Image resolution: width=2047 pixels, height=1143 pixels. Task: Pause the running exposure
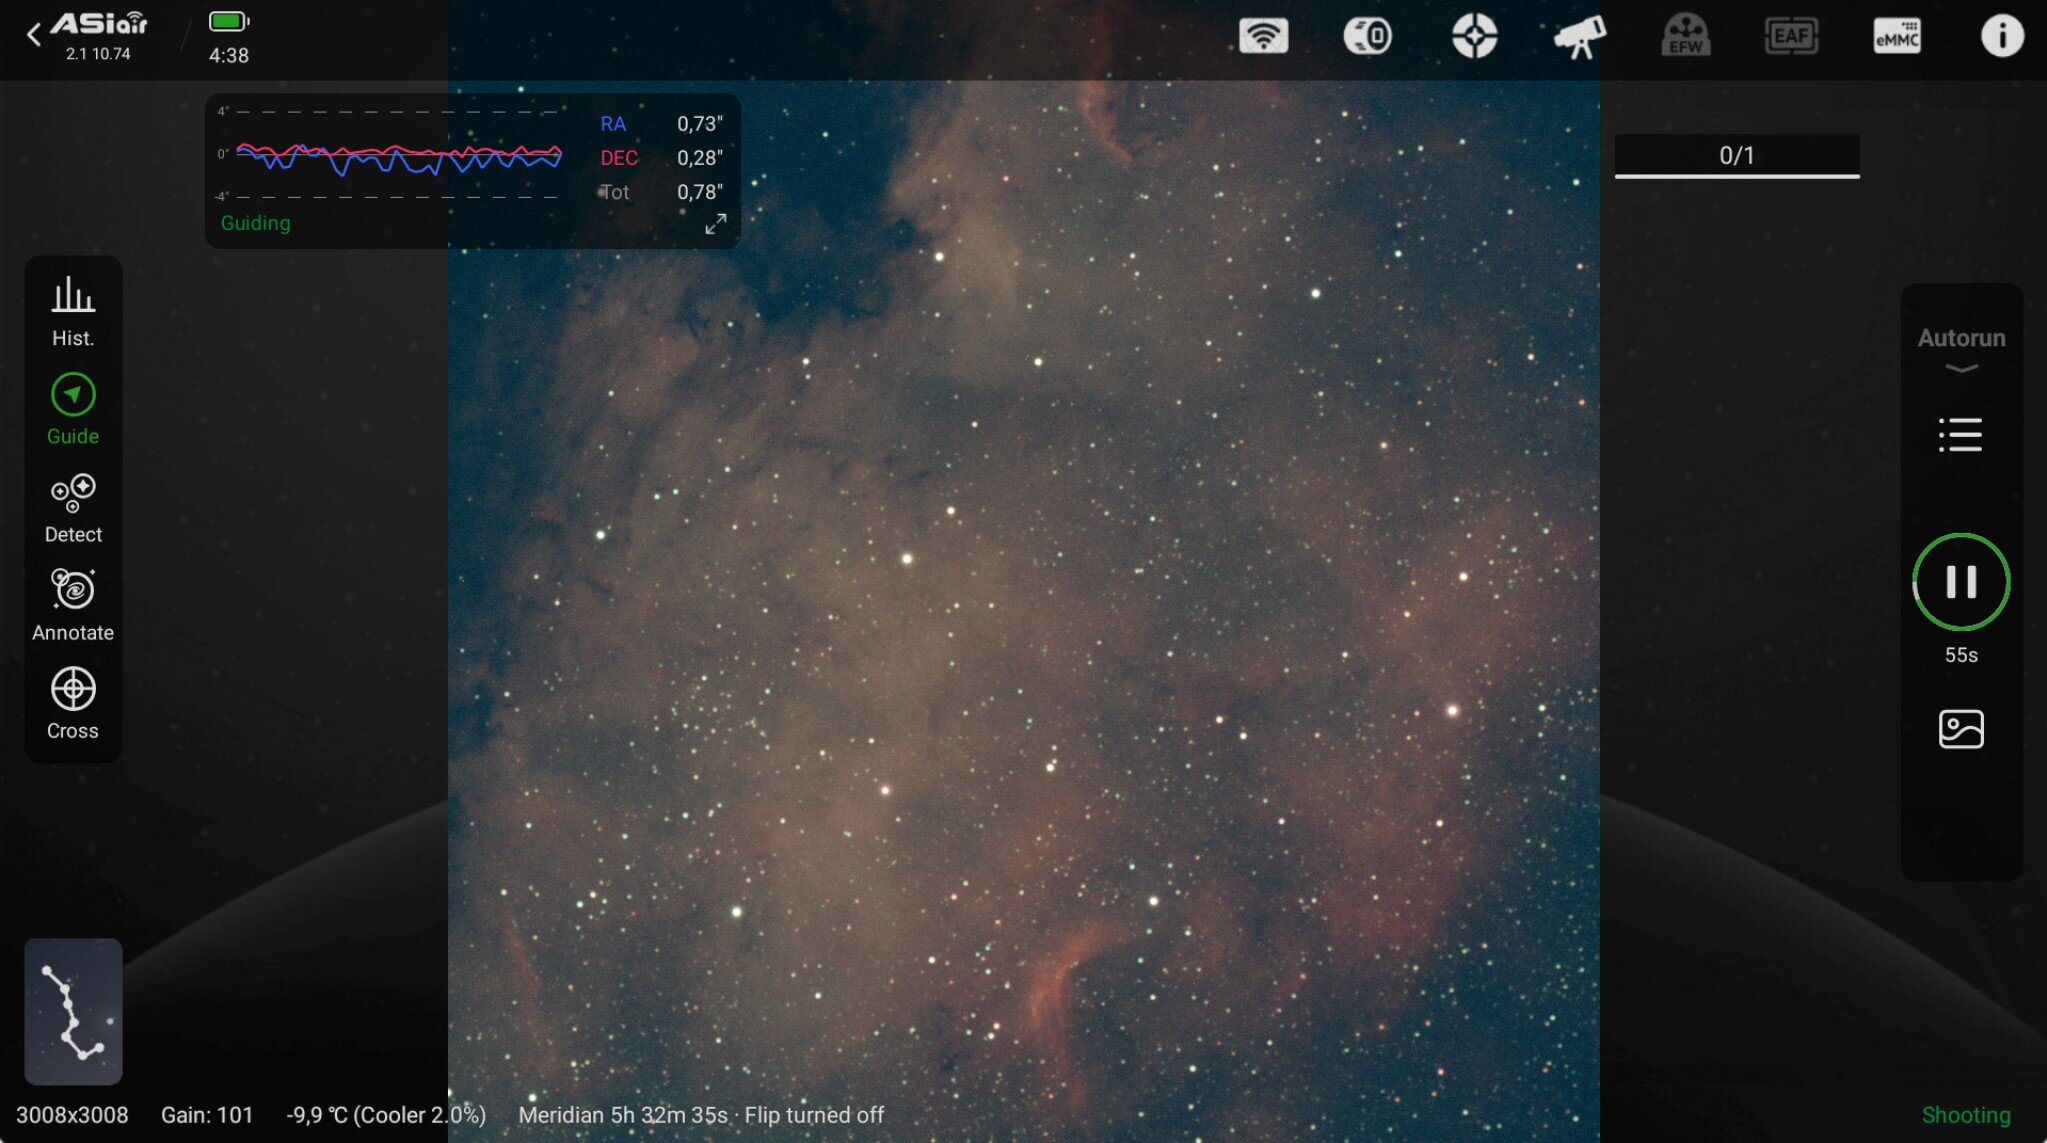(x=1960, y=582)
